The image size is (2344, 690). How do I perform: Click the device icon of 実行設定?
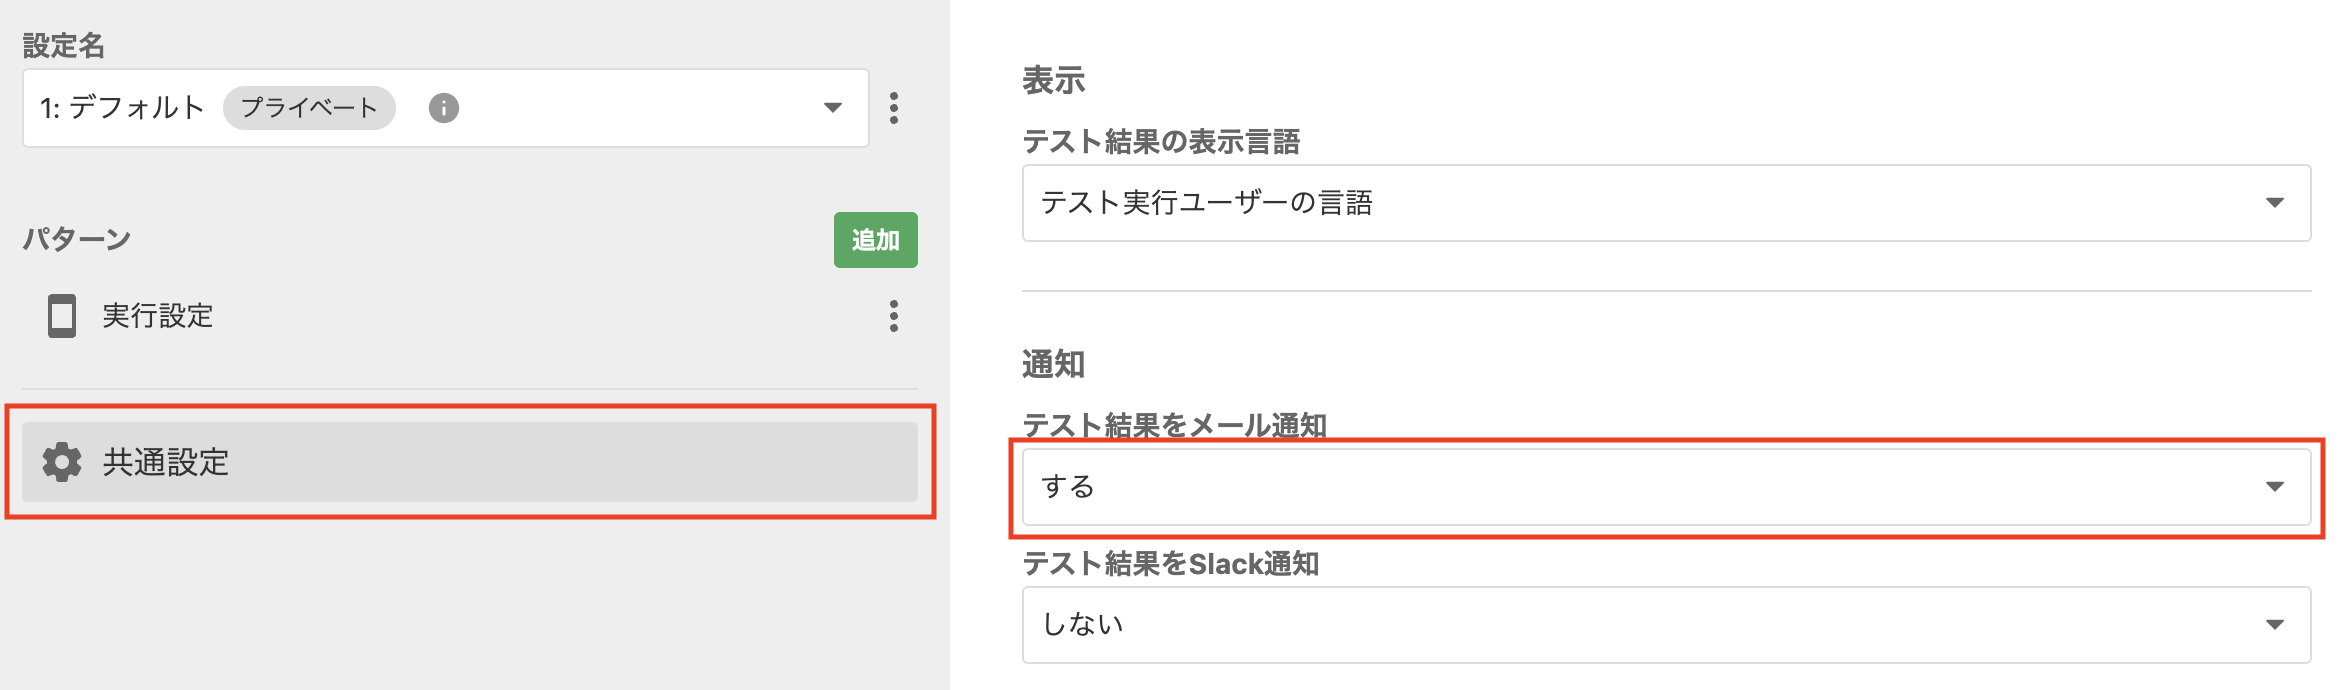pyautogui.click(x=62, y=316)
